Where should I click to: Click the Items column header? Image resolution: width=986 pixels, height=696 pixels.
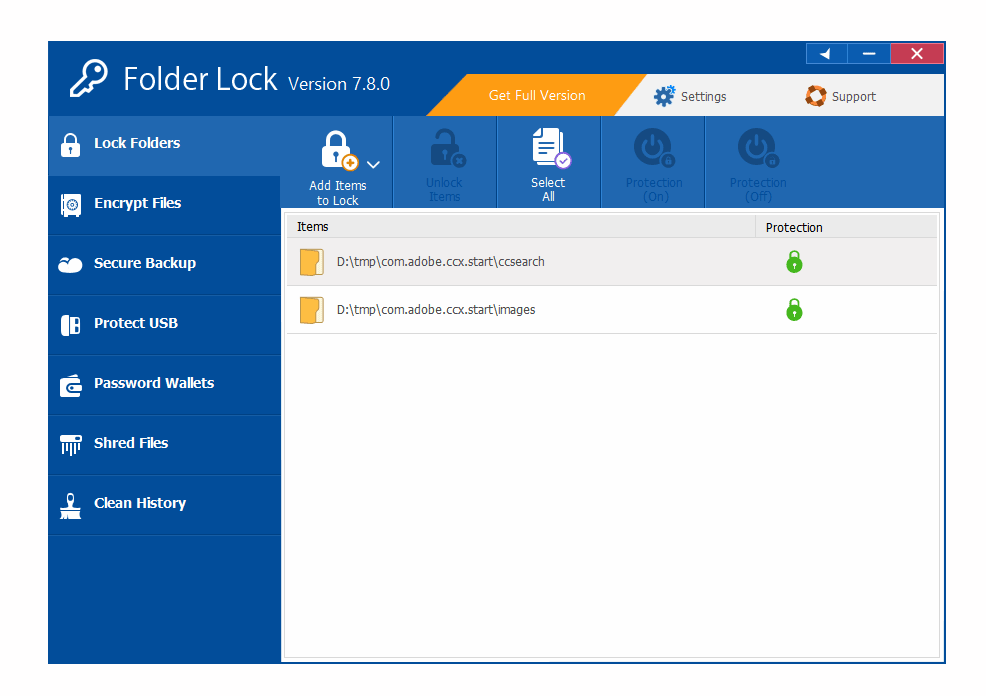tap(521, 226)
